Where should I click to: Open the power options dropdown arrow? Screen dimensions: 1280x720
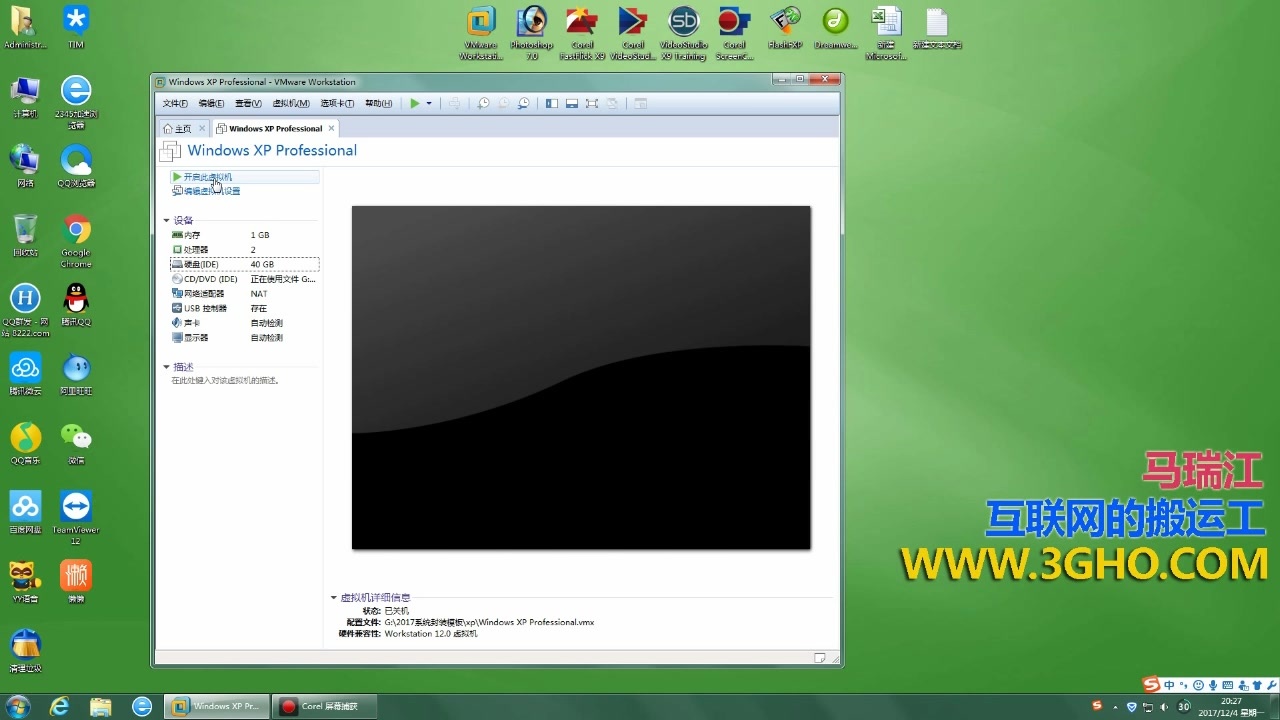click(429, 103)
